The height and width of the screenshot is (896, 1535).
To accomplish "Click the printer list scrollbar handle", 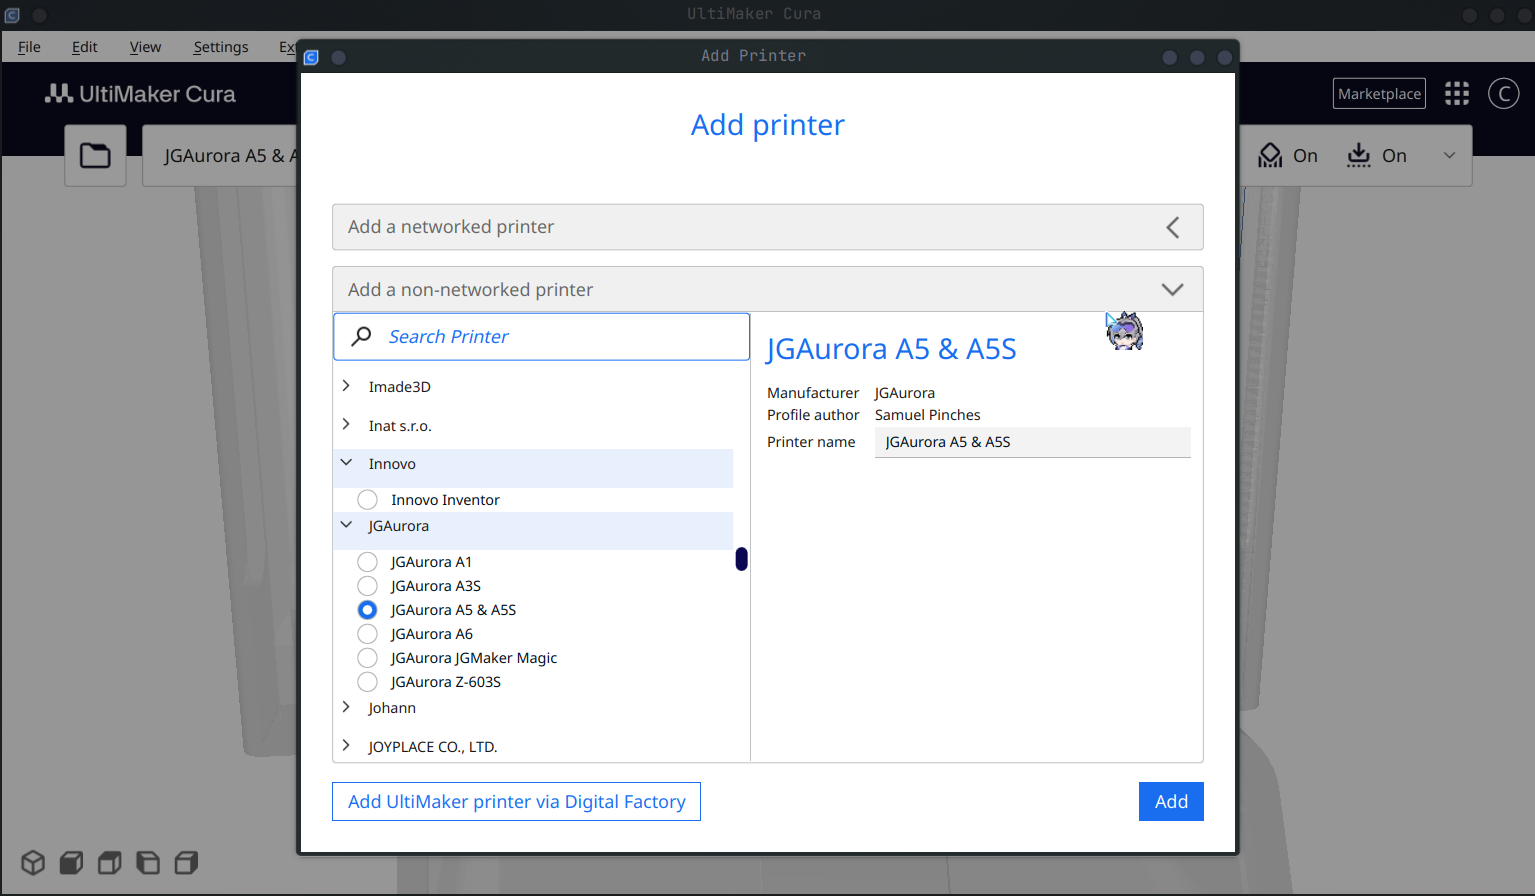I will (741, 559).
